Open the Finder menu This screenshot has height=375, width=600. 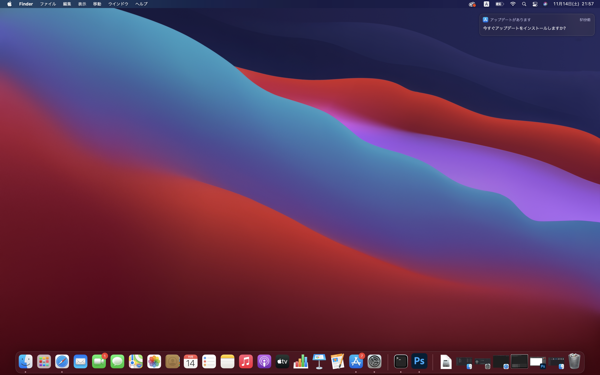point(26,4)
